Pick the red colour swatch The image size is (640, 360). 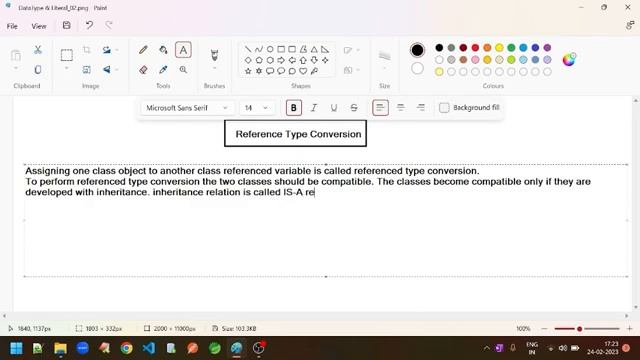[x=475, y=48]
